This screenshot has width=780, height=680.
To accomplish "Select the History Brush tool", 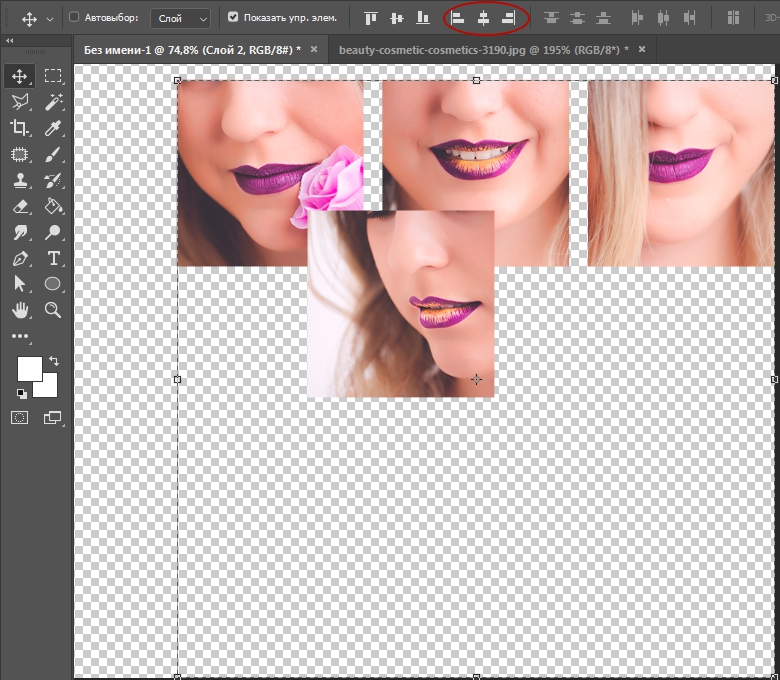I will 53,180.
